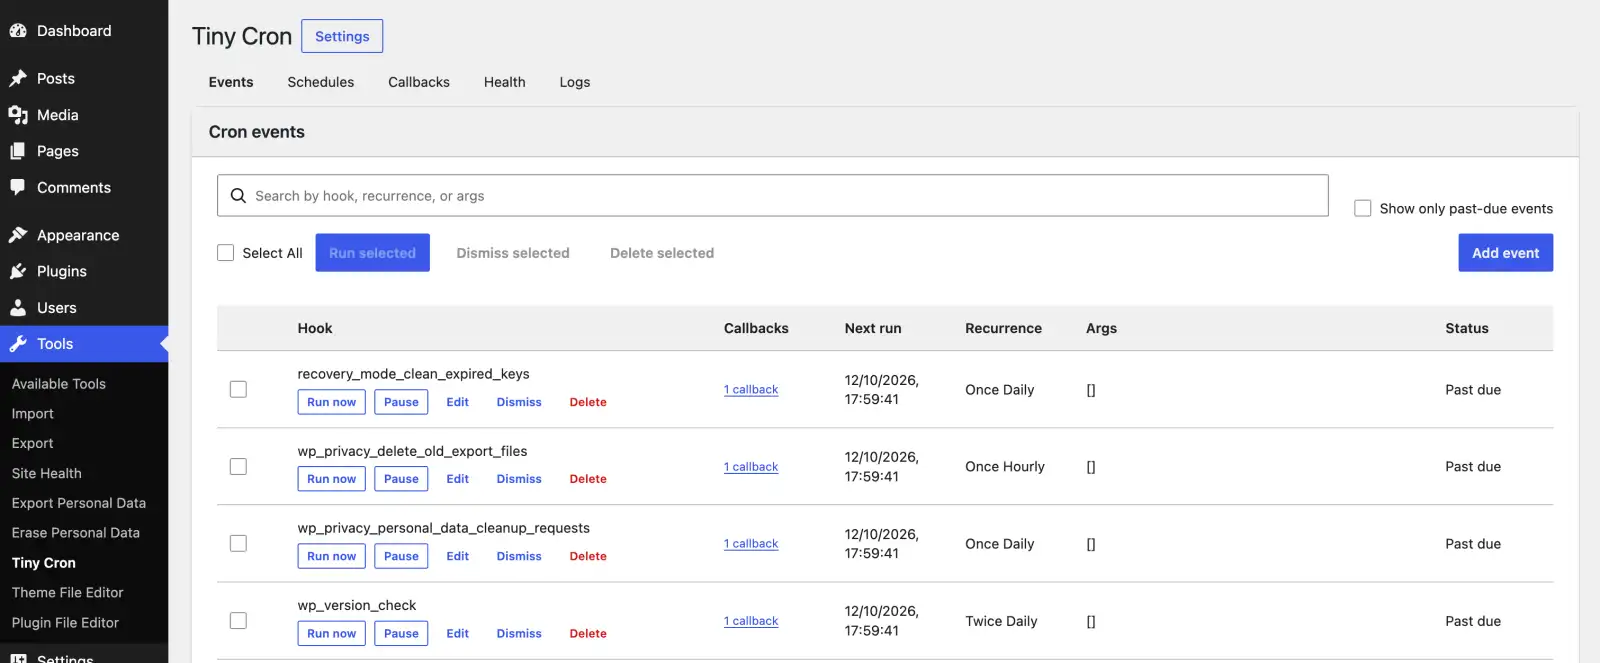The width and height of the screenshot is (1600, 663).
Task: Check the wp_privacy_delete_old_export_files row checkbox
Action: click(238, 466)
